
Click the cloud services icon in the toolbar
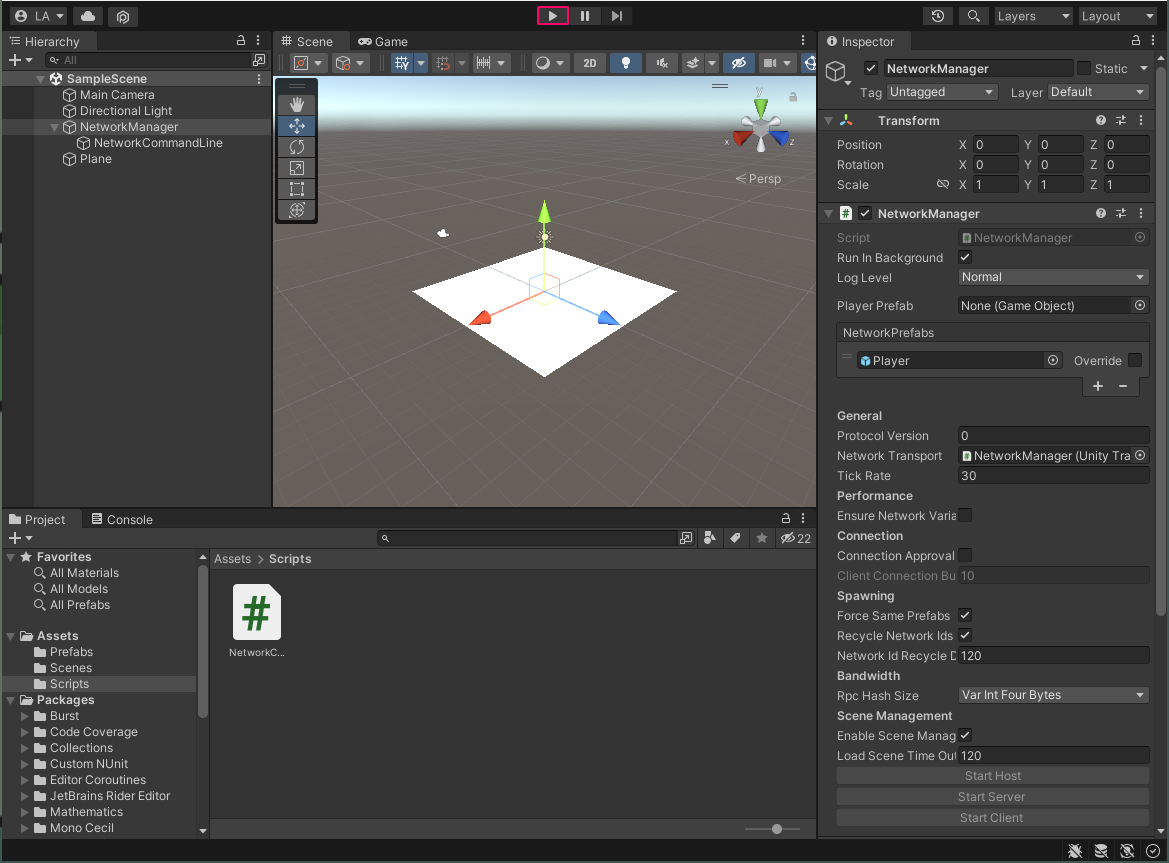coord(88,16)
